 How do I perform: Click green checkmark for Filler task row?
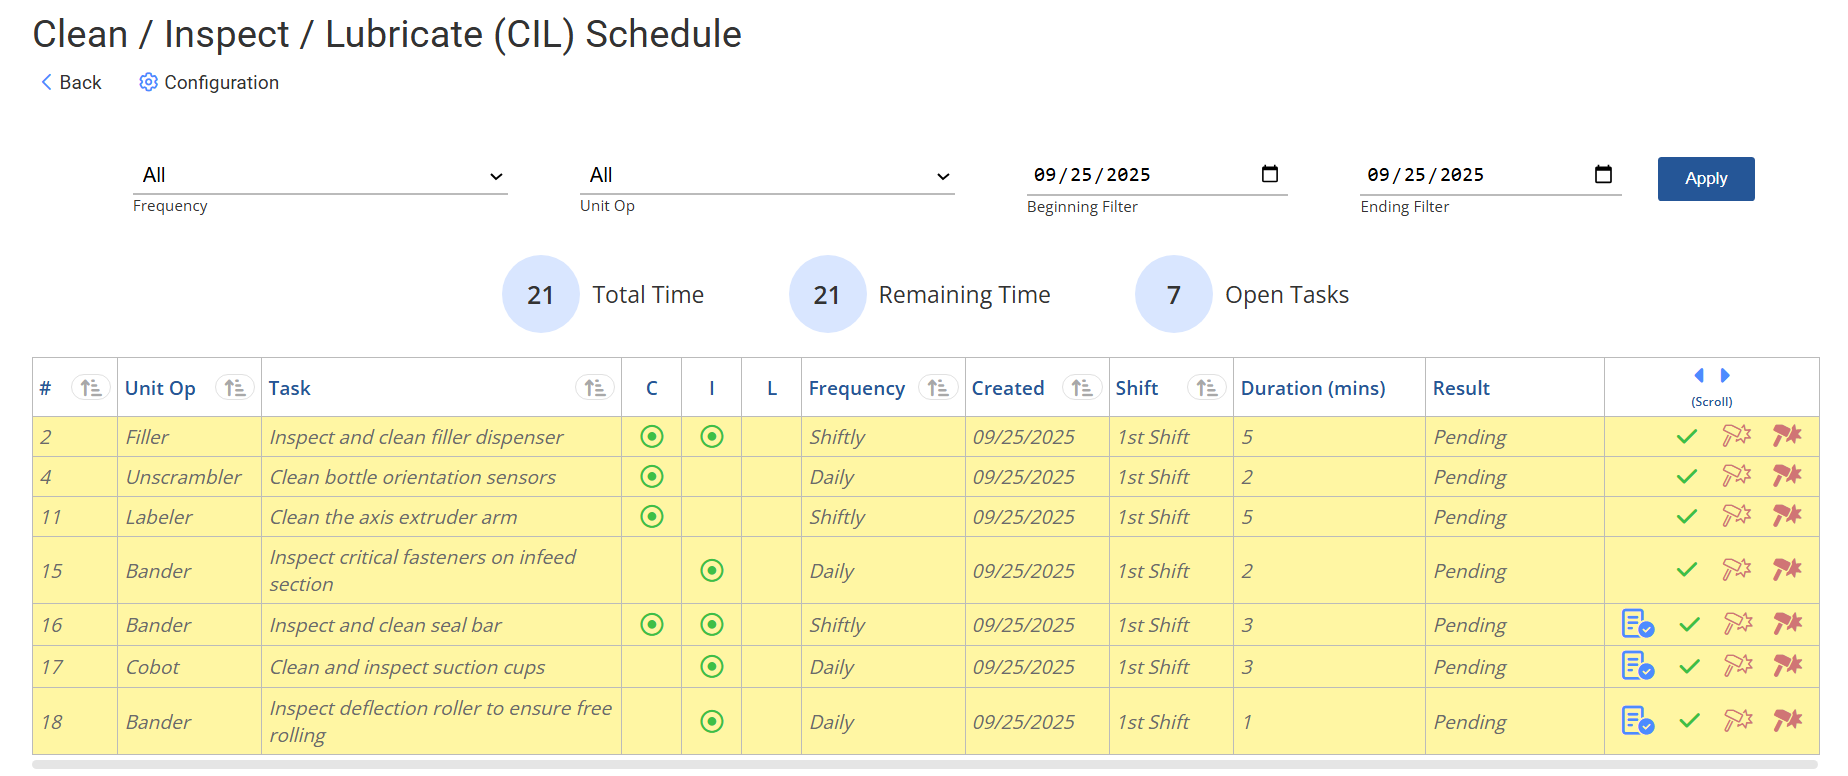coord(1687,437)
